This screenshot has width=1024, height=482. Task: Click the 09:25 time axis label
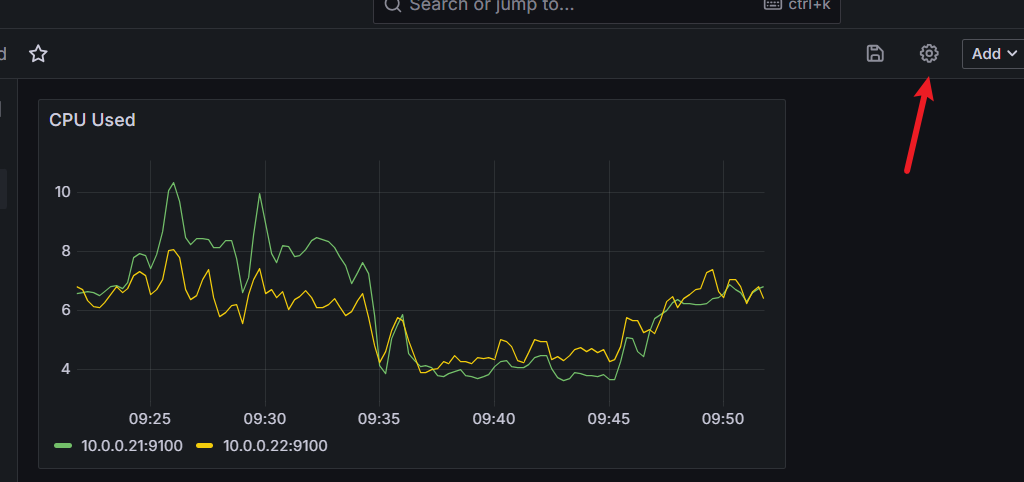(150, 418)
